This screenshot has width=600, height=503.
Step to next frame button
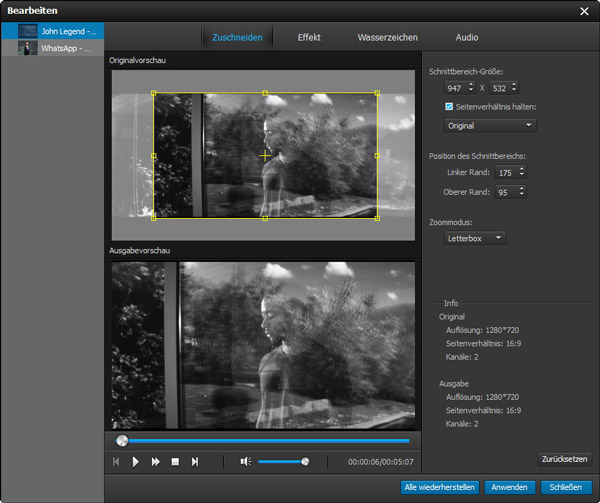(x=195, y=462)
